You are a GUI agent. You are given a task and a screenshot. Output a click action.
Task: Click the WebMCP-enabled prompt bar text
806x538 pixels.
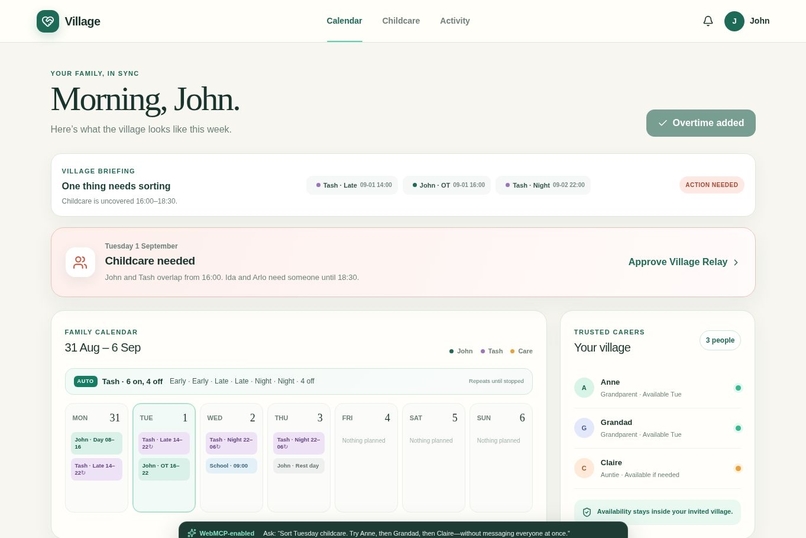(416, 533)
